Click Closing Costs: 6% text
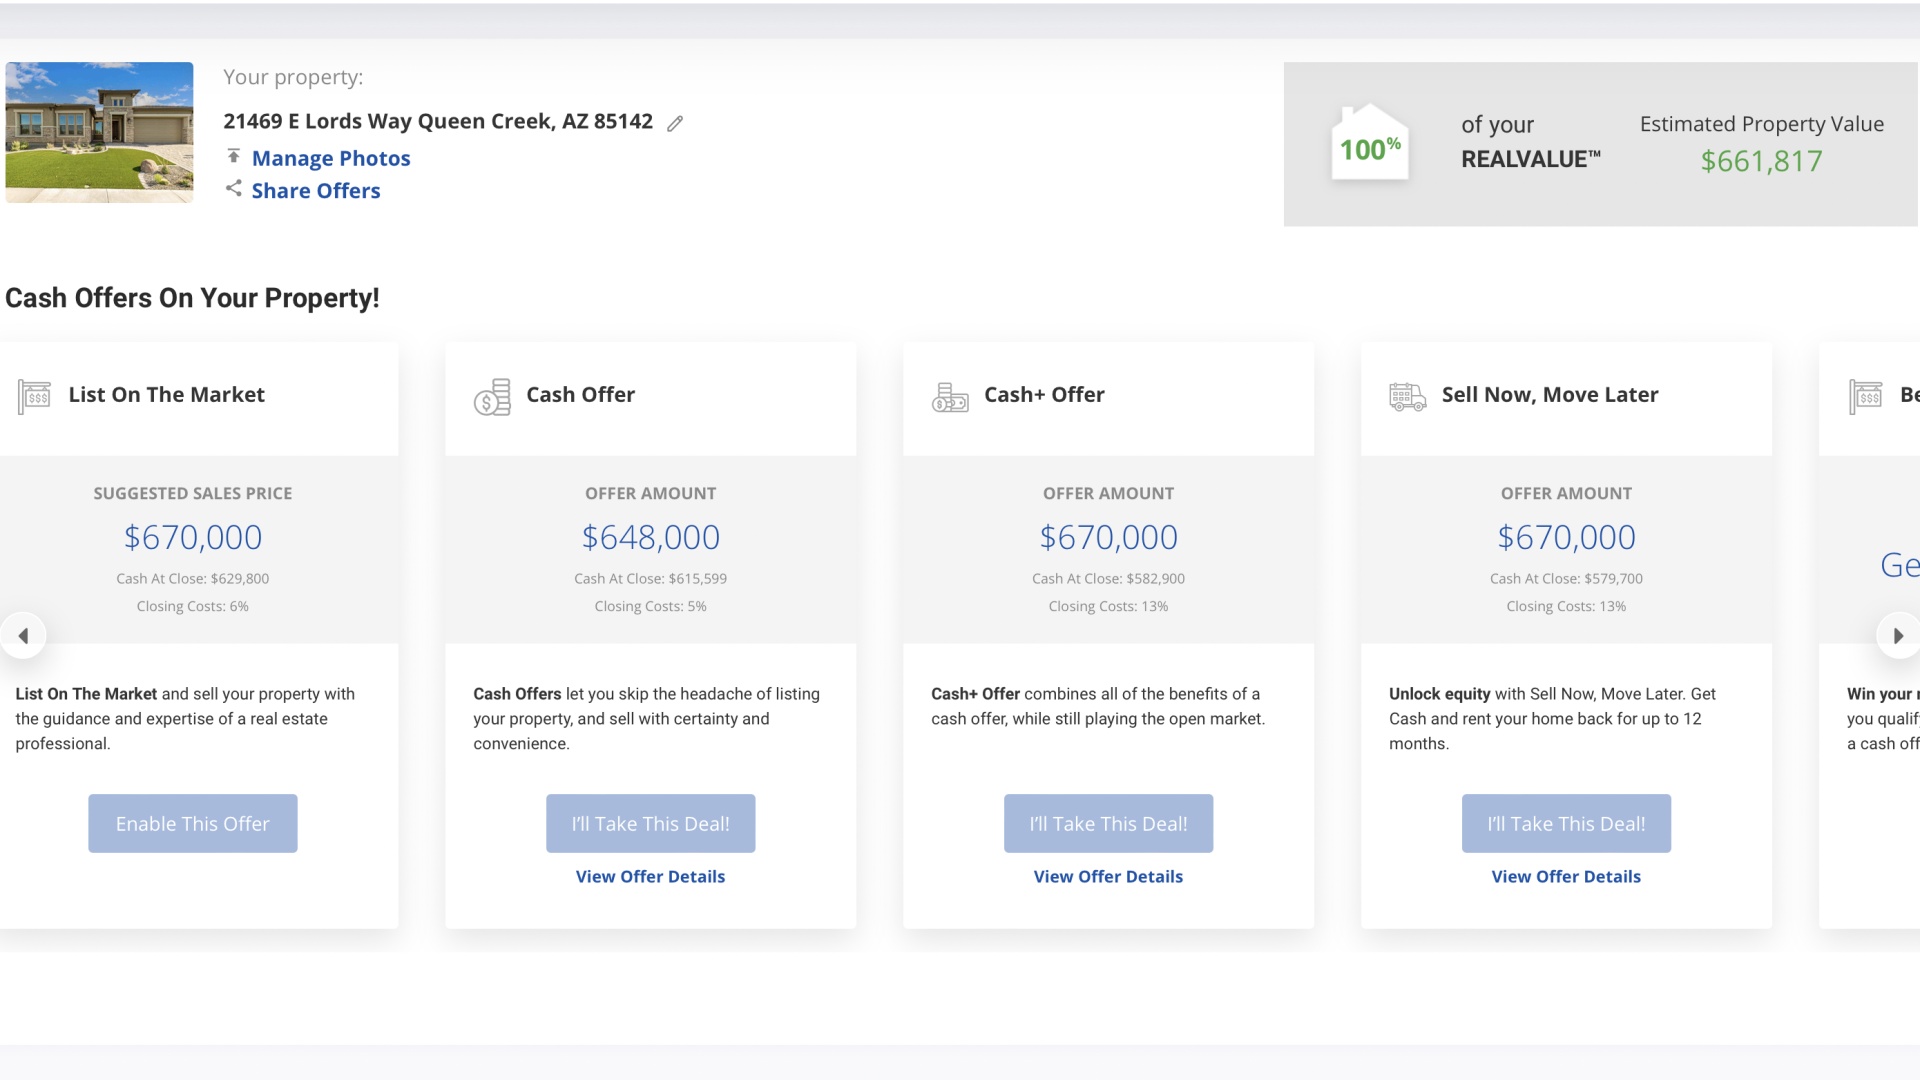Viewport: 1920px width, 1080px height. [193, 606]
